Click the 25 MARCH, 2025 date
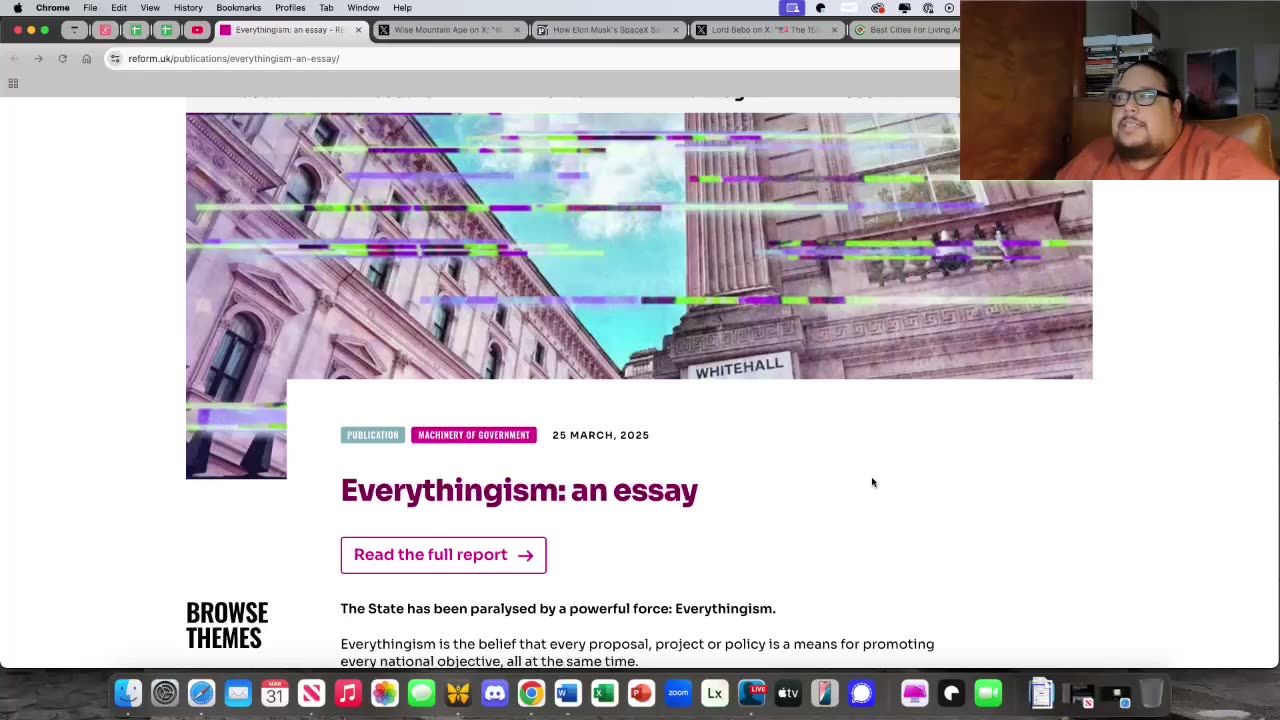 (601, 435)
